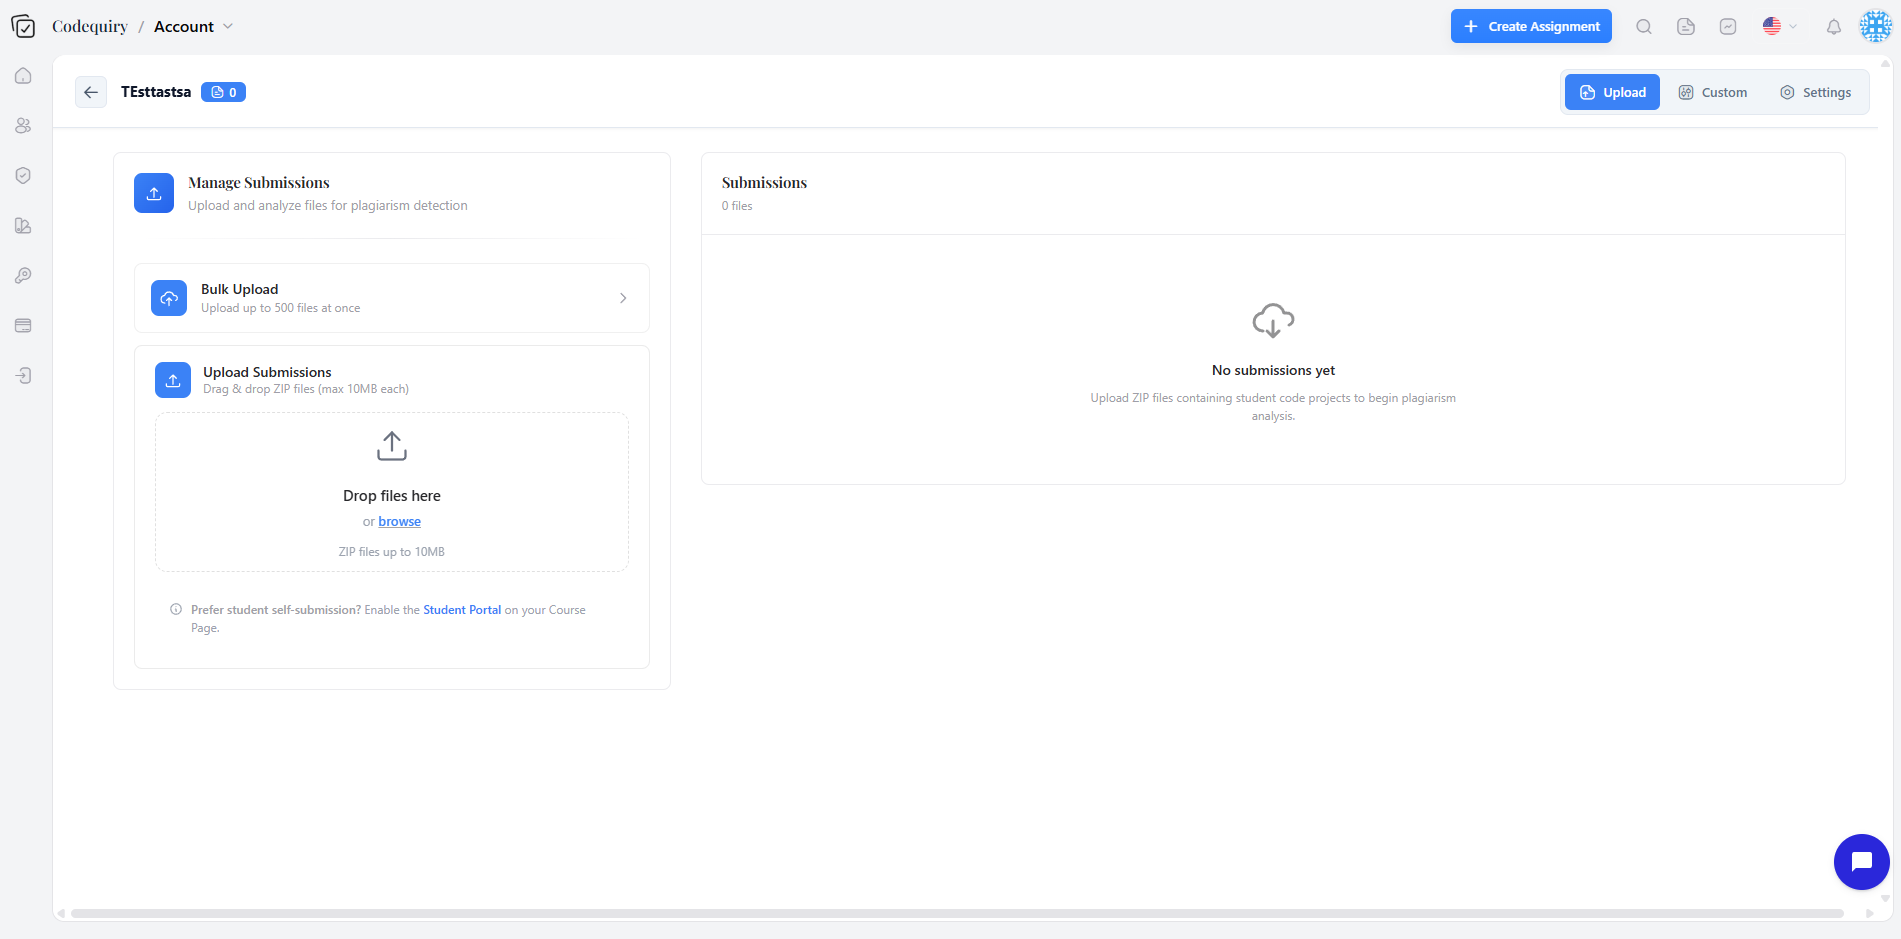Click the Student Portal link
Image resolution: width=1901 pixels, height=939 pixels.
461,609
